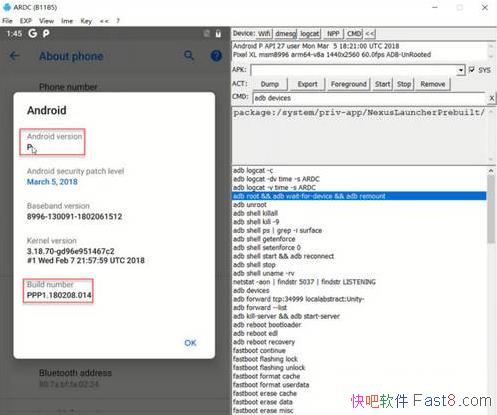
Task: Click the command list scroll-up arrow
Action: (491, 171)
